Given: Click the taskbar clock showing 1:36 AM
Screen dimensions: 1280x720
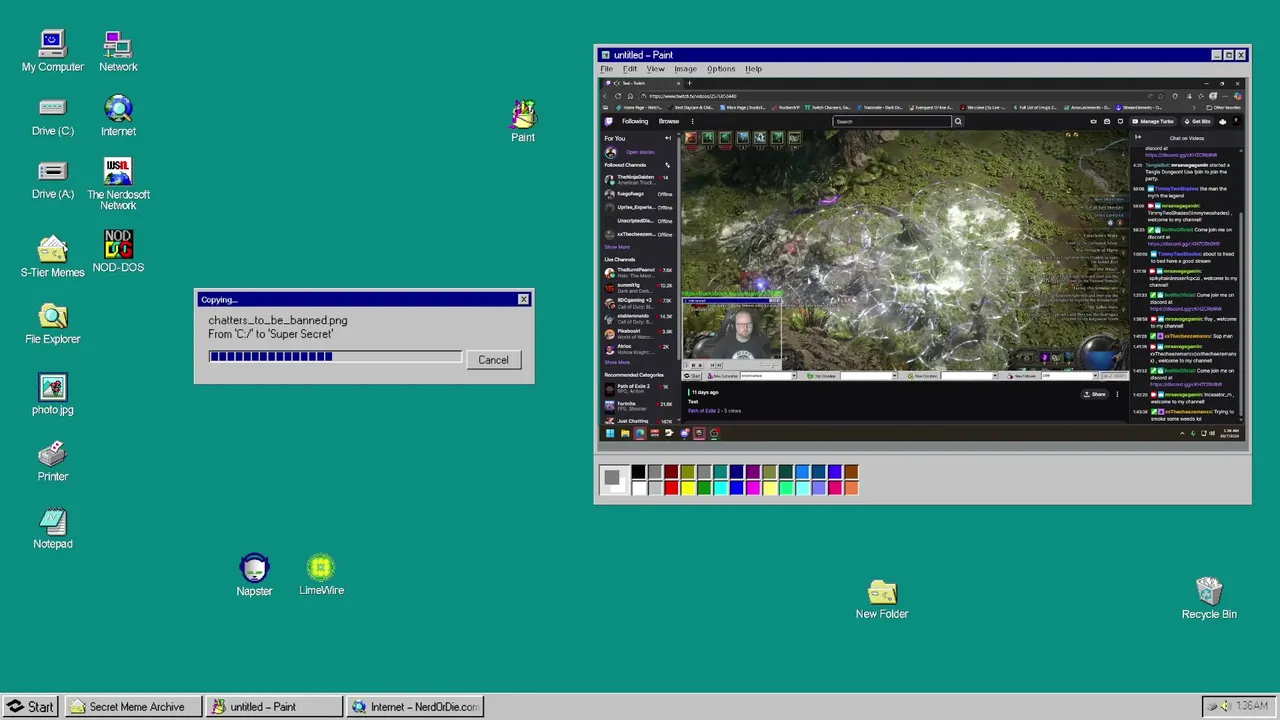Looking at the screenshot, I should (x=1251, y=706).
